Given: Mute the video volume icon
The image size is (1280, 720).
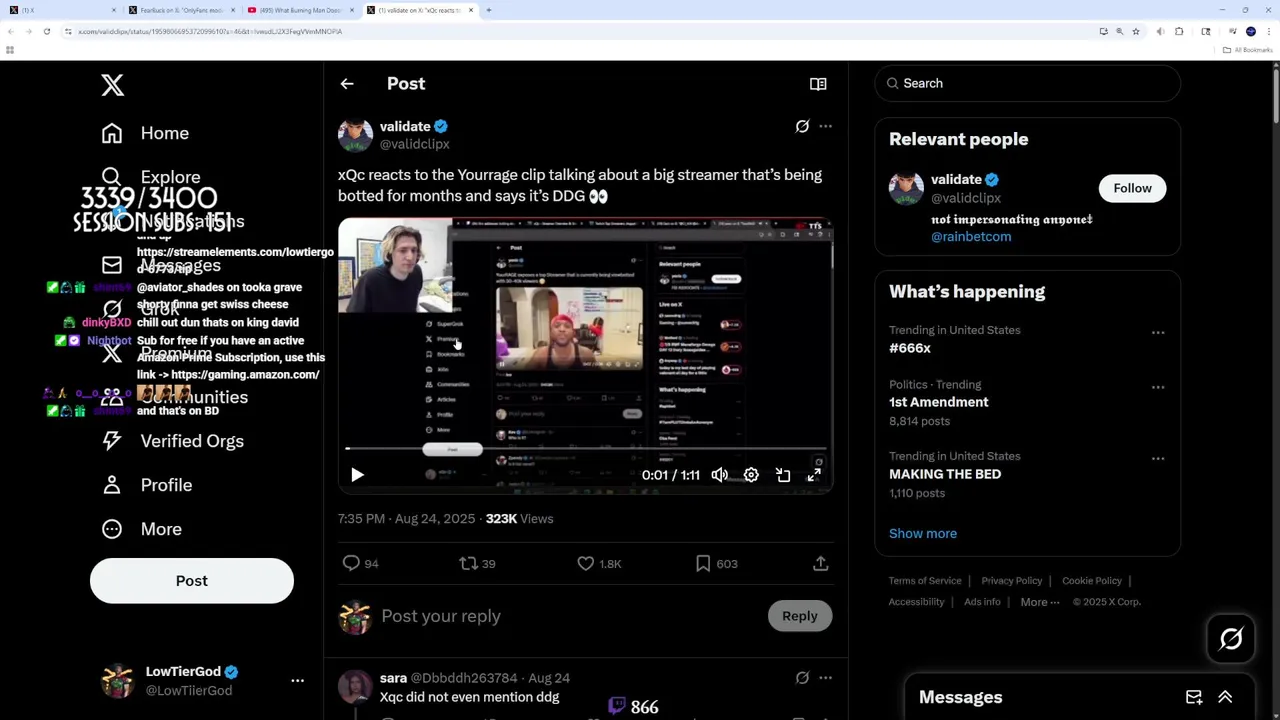Looking at the screenshot, I should click(720, 475).
